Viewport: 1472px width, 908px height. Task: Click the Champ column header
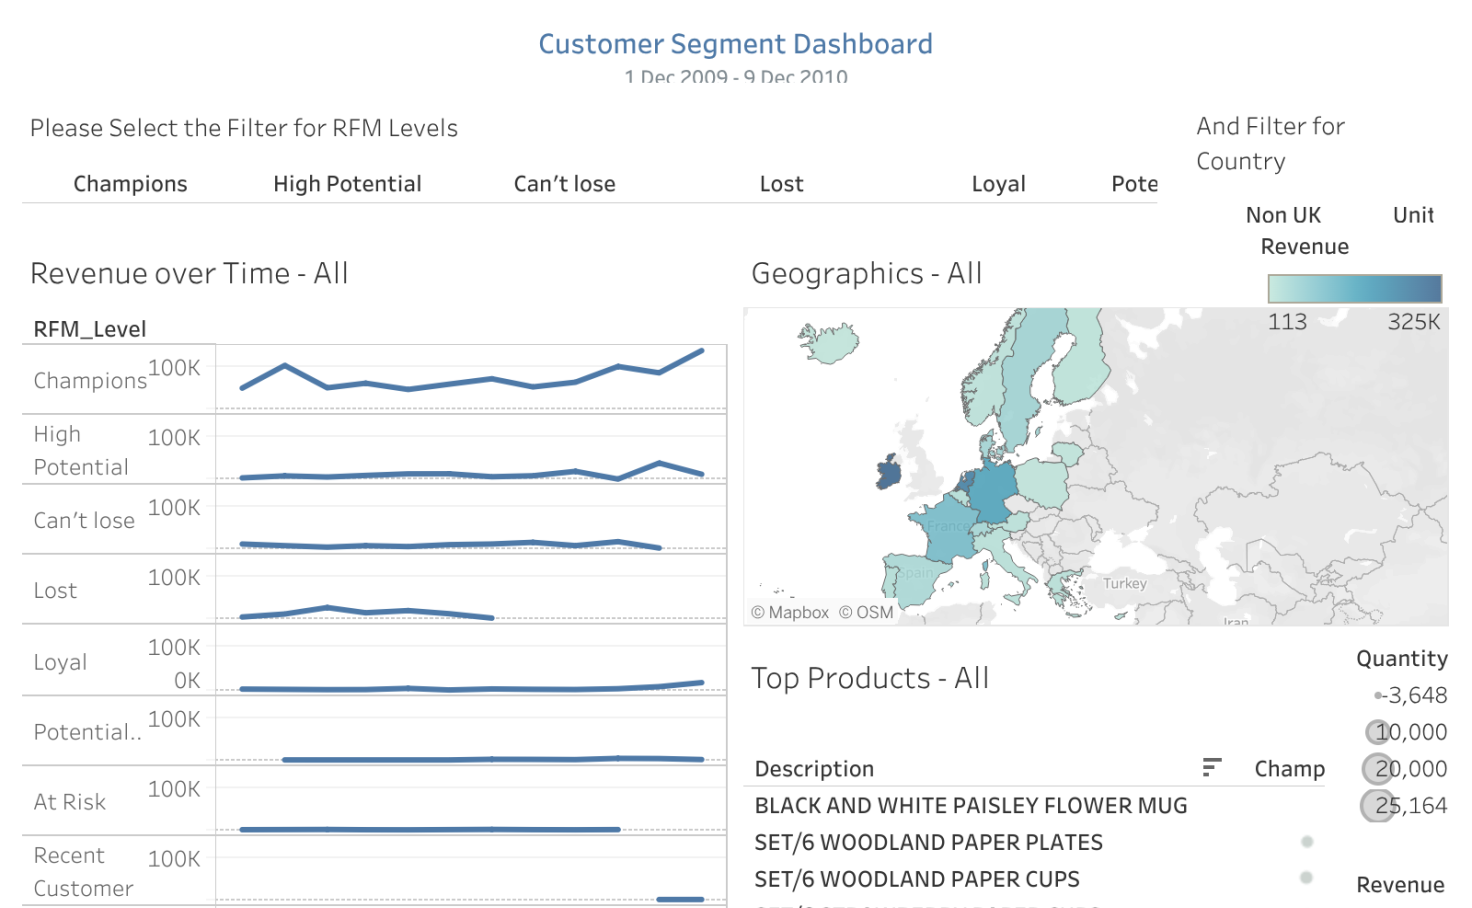(1289, 768)
